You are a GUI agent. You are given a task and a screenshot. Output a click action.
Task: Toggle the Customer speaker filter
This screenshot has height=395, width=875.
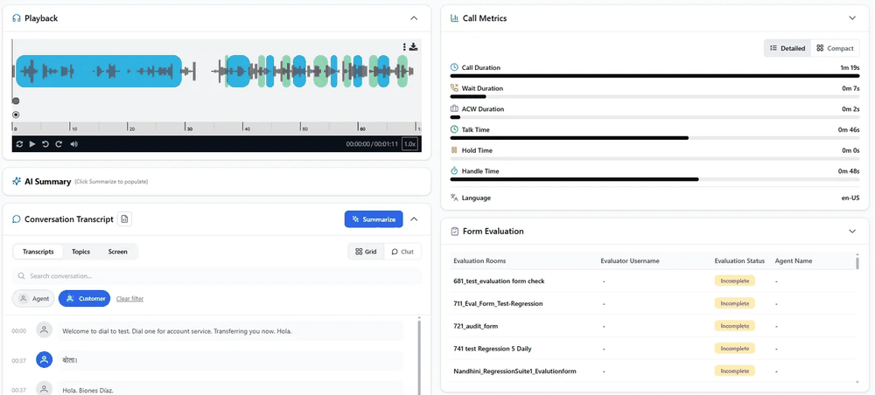click(x=85, y=298)
